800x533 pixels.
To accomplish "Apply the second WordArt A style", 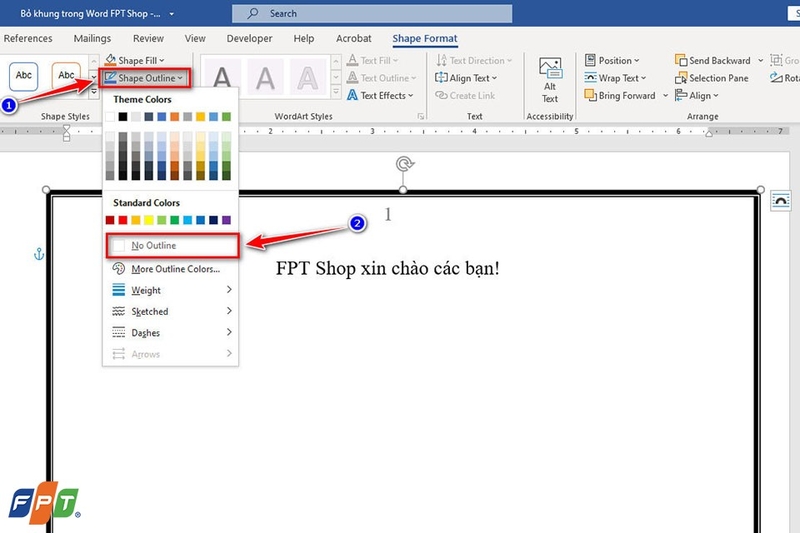I will point(265,78).
